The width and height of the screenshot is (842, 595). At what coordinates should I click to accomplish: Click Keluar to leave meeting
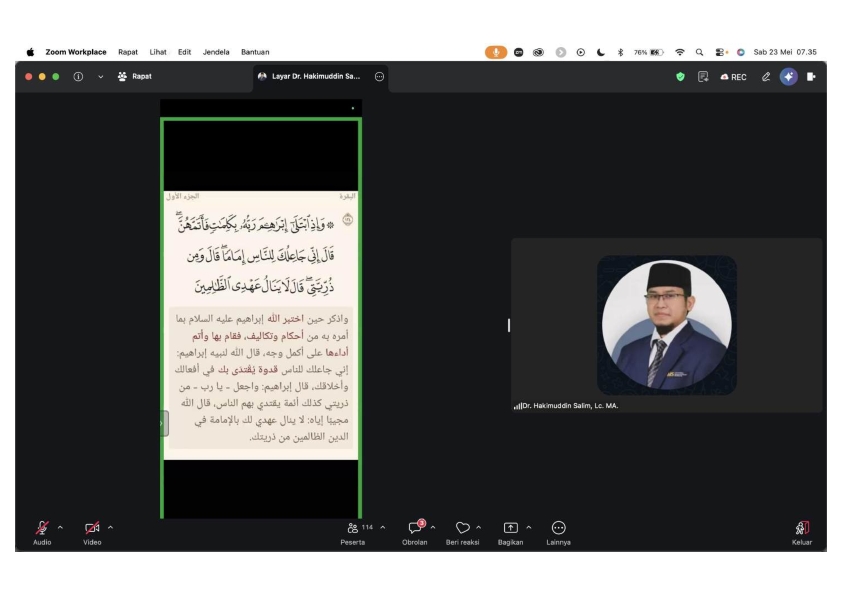pos(802,532)
